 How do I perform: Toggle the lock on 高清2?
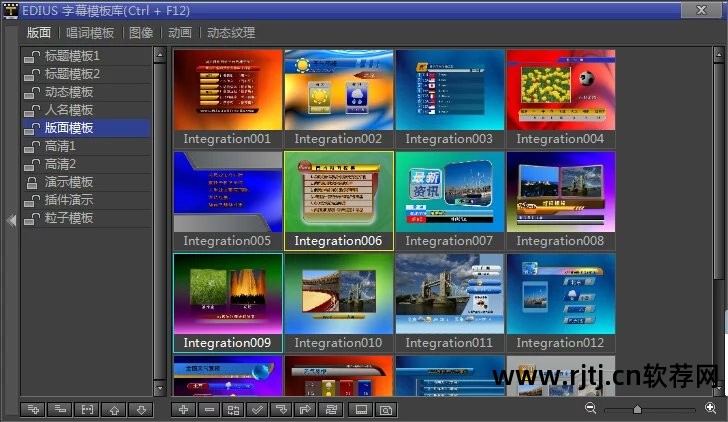[x=32, y=165]
